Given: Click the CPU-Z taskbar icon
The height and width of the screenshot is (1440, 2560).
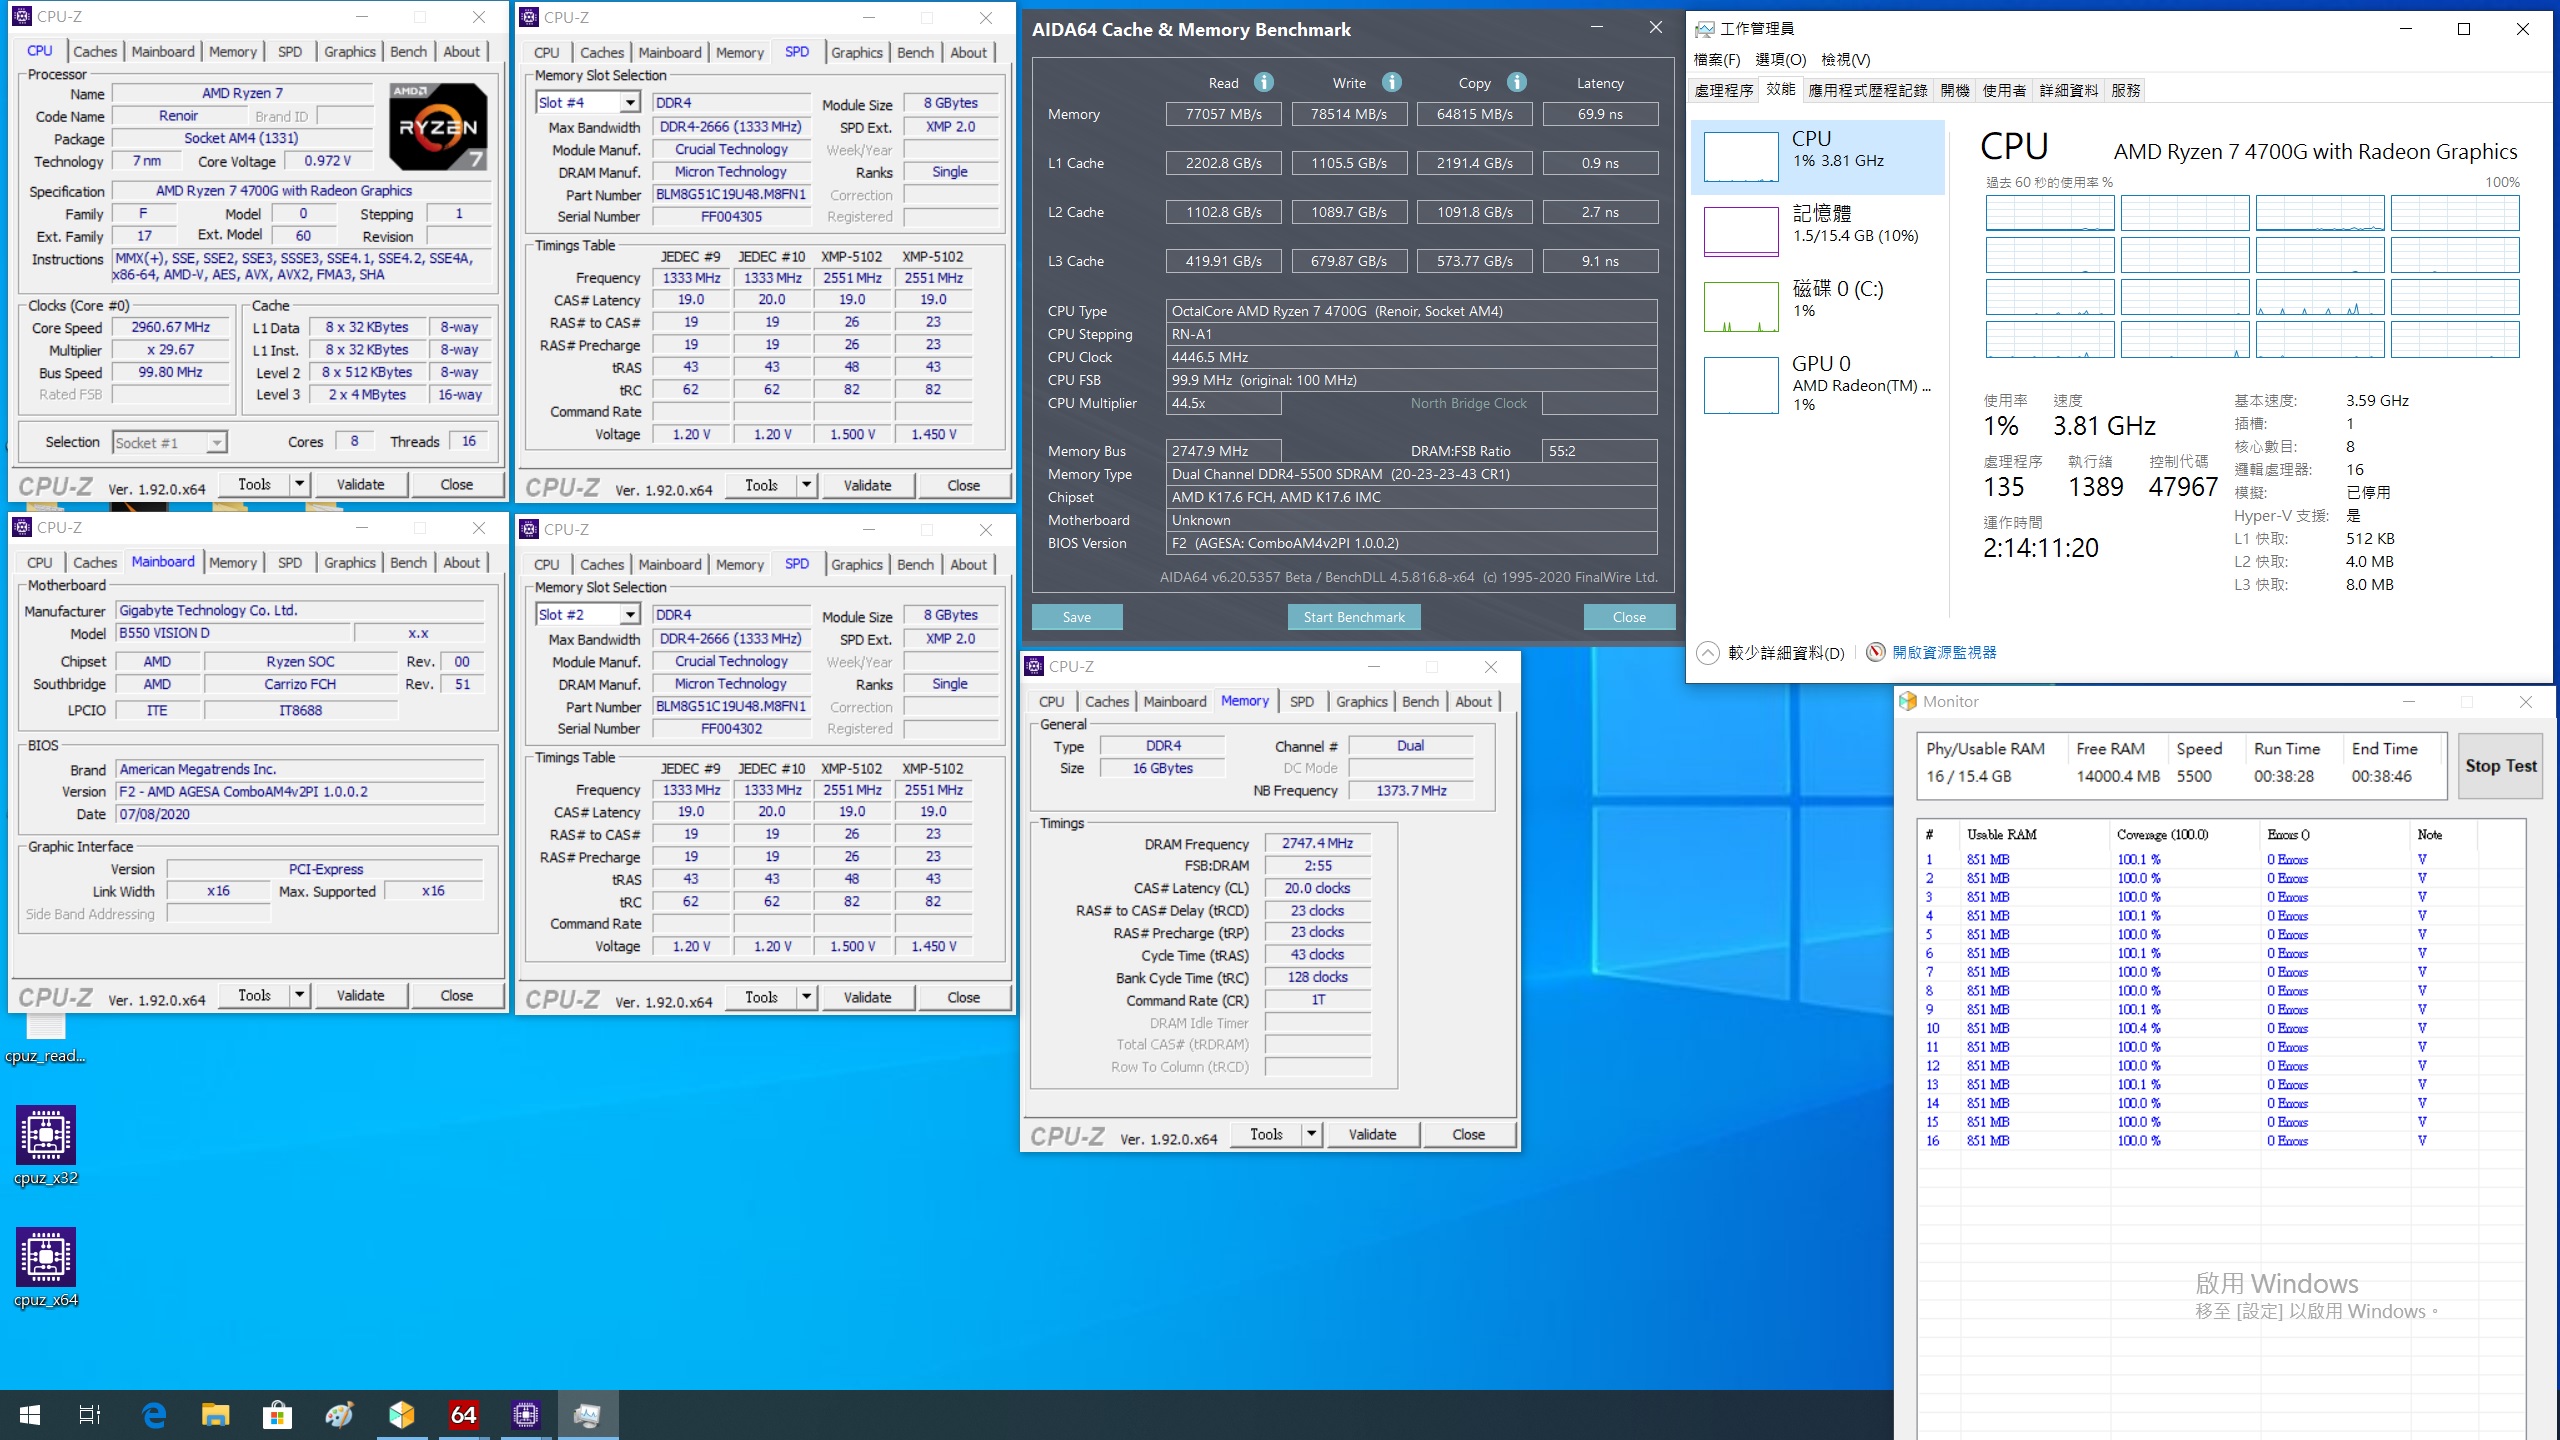Looking at the screenshot, I should (x=525, y=1415).
